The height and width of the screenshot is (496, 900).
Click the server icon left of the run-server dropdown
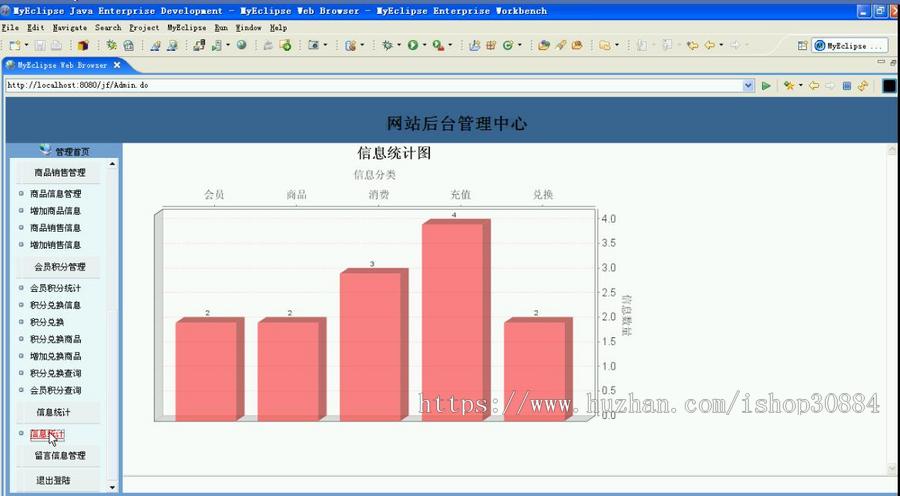pyautogui.click(x=199, y=45)
